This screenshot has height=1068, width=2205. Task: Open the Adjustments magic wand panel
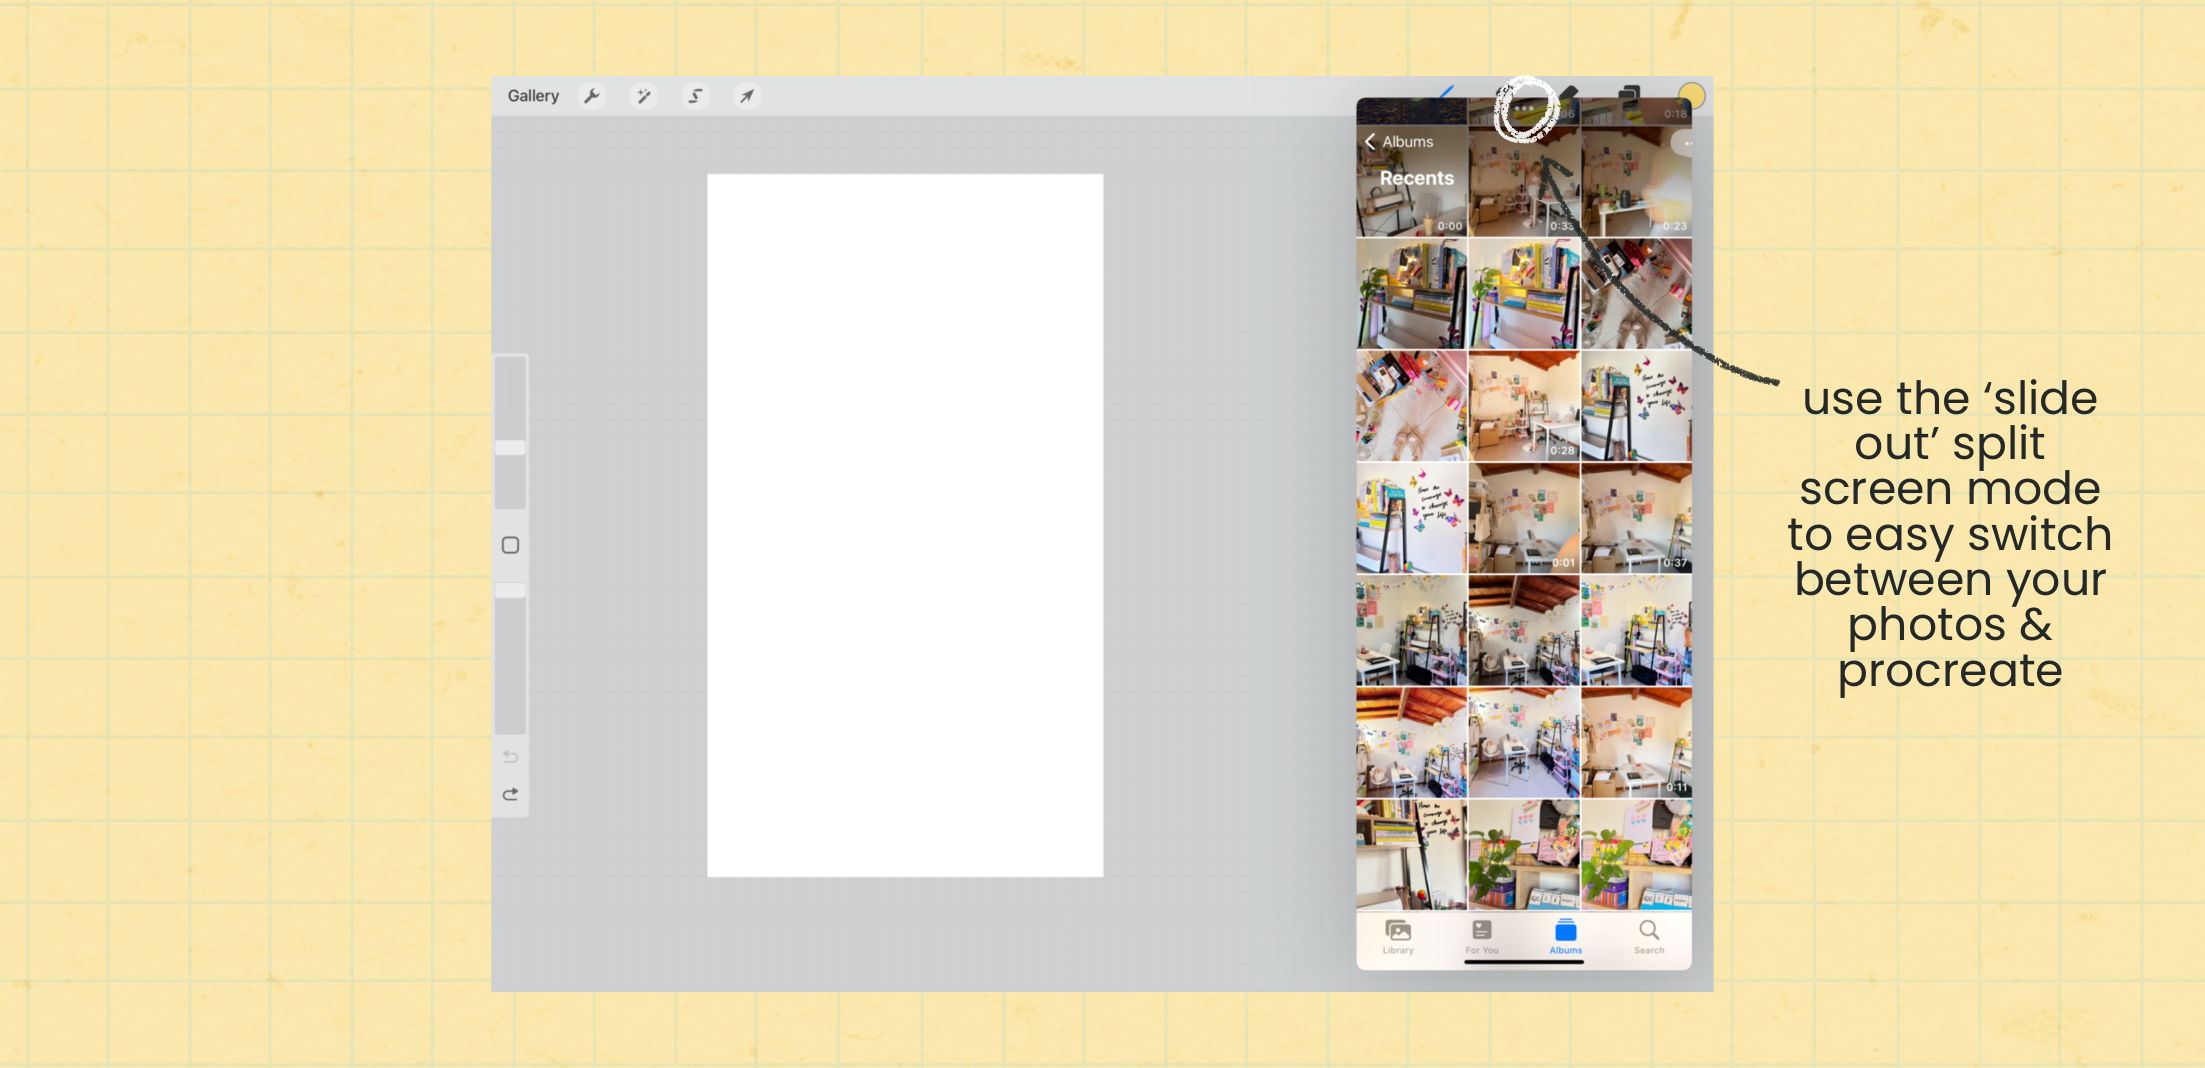(x=643, y=95)
